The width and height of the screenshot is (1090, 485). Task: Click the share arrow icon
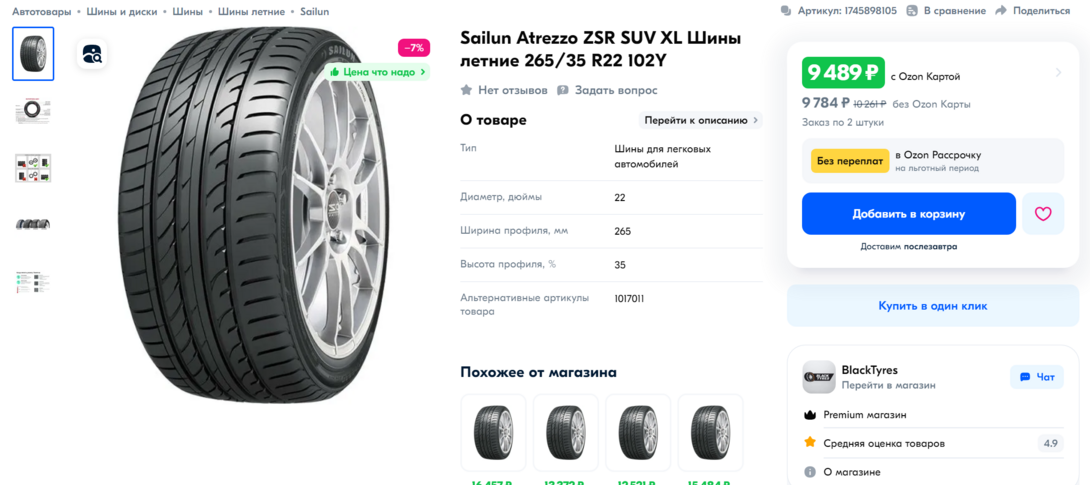(x=1001, y=10)
